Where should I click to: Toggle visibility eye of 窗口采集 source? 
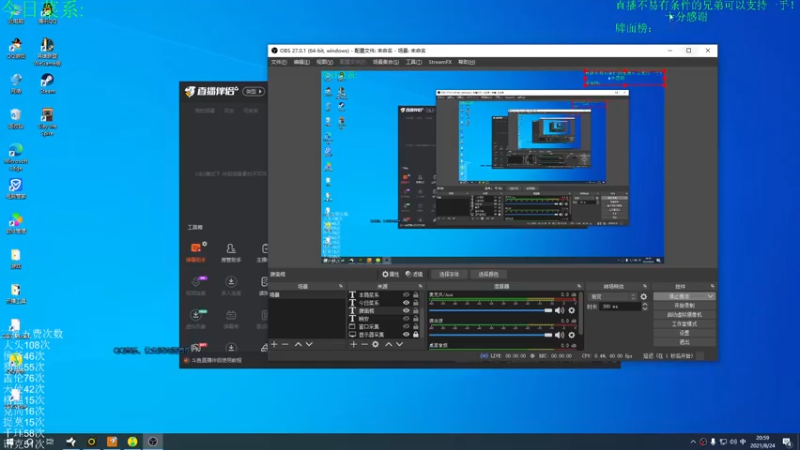click(x=406, y=327)
